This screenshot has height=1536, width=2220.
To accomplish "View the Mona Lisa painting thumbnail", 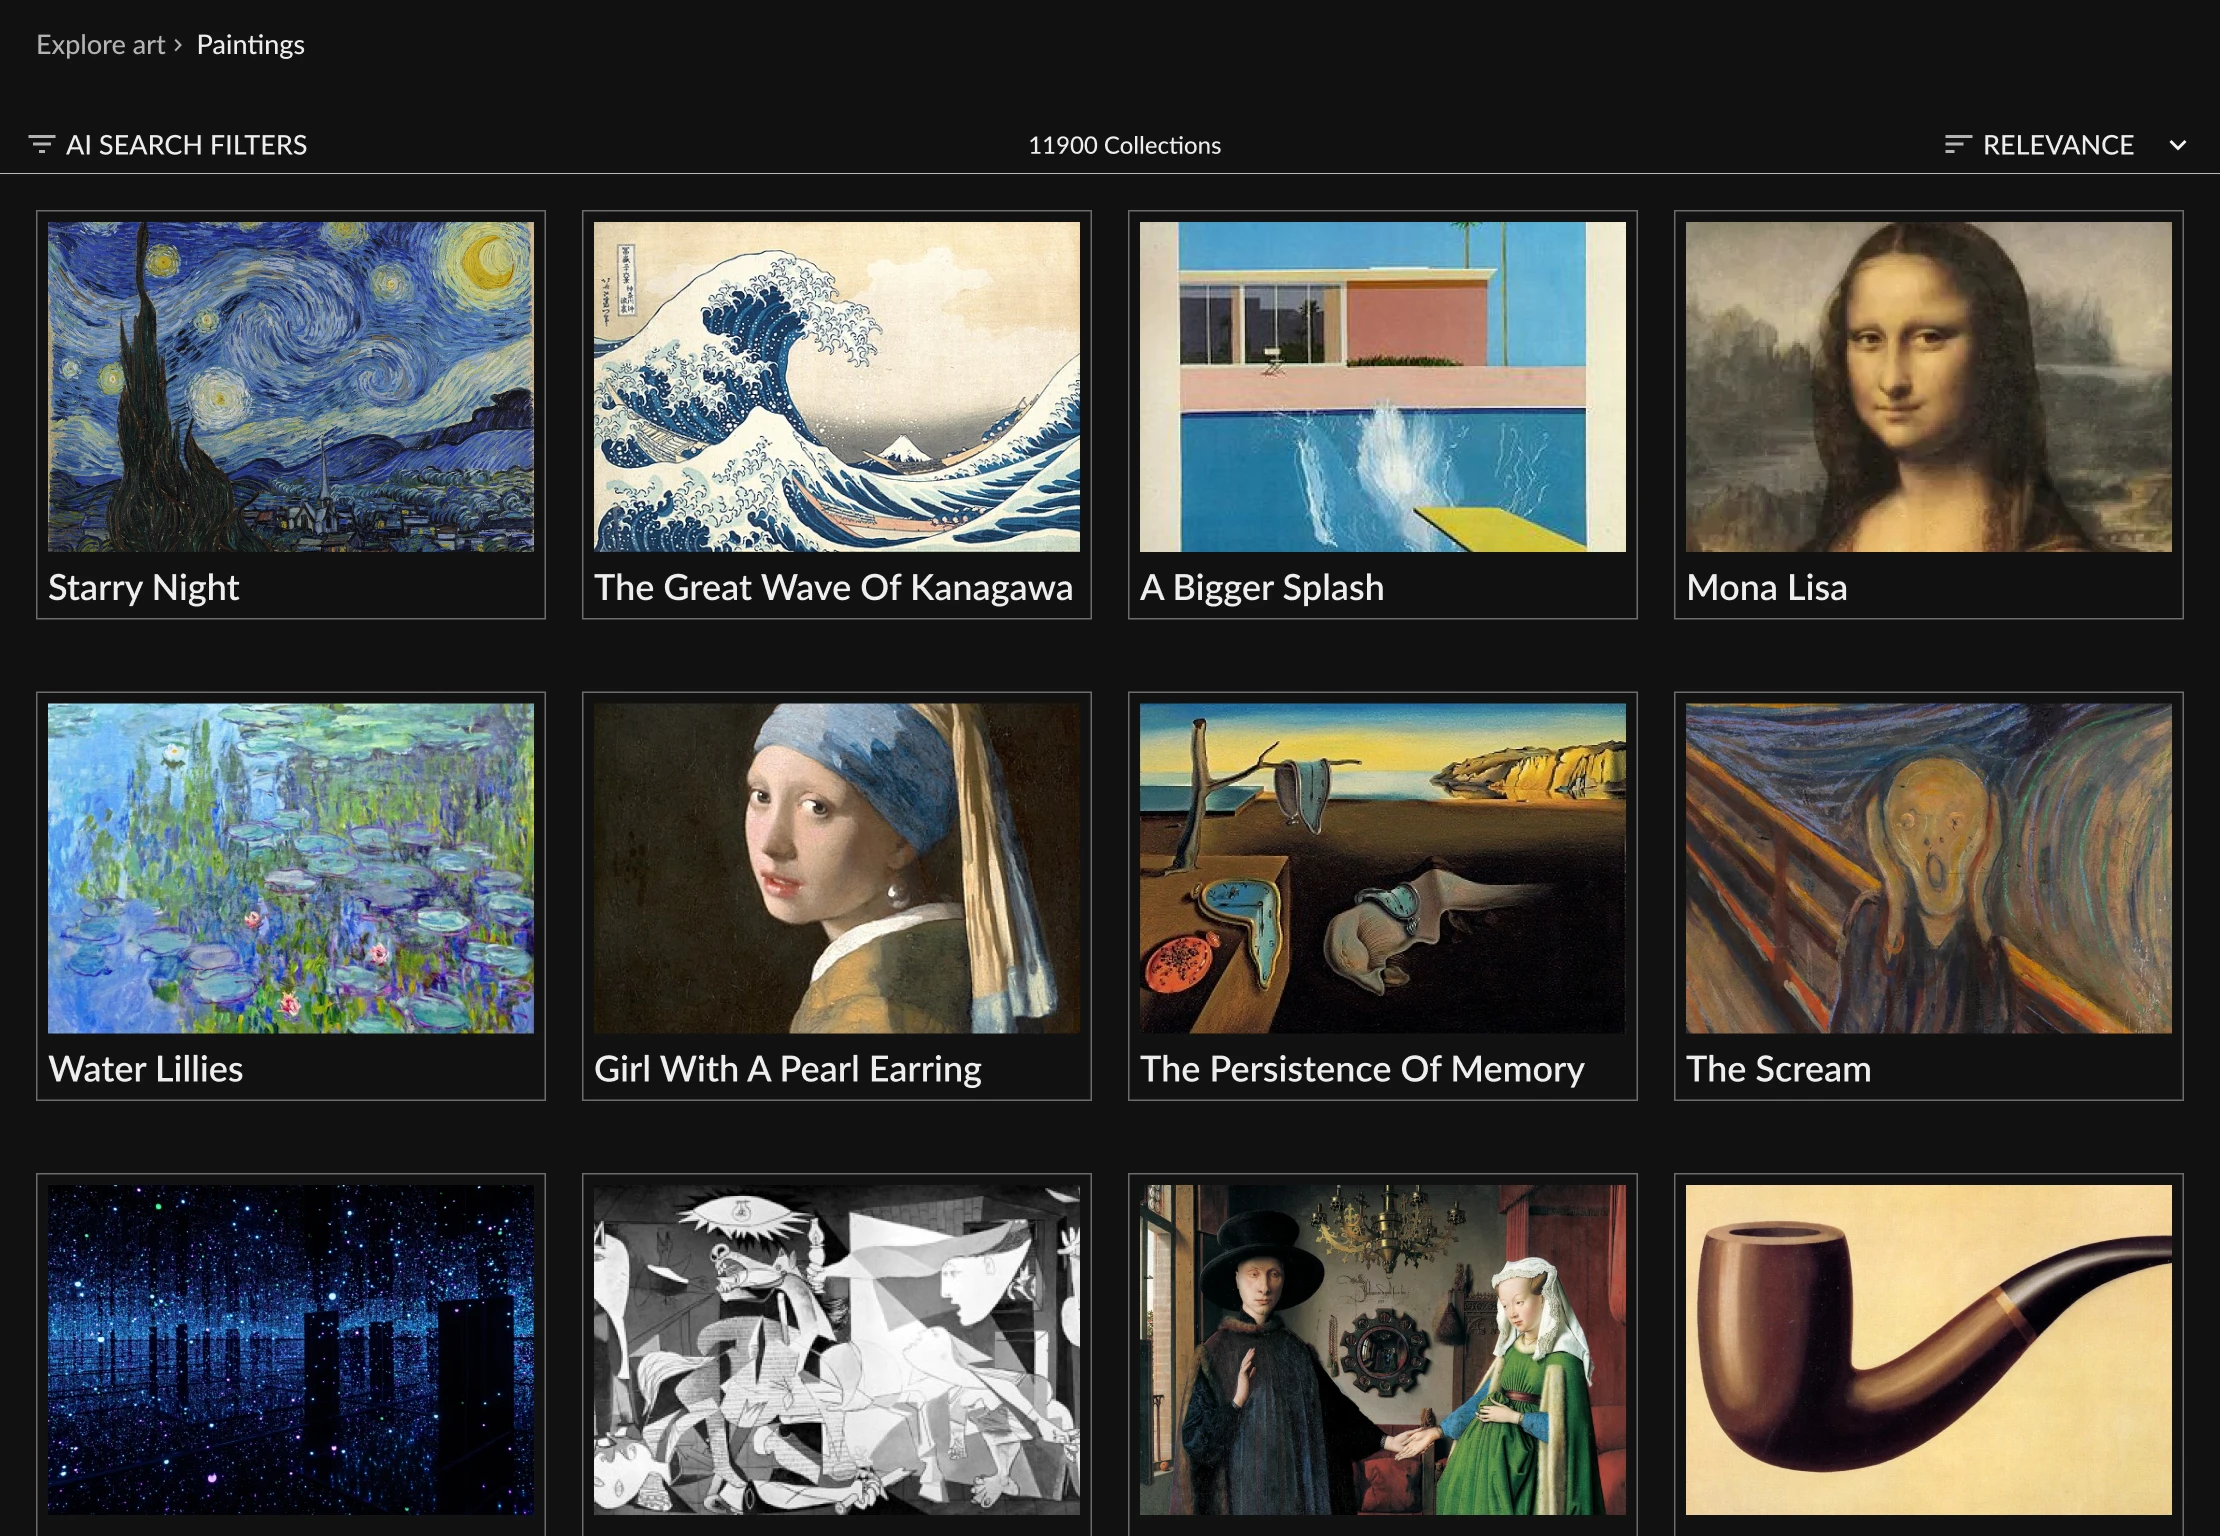I will 1928,386.
